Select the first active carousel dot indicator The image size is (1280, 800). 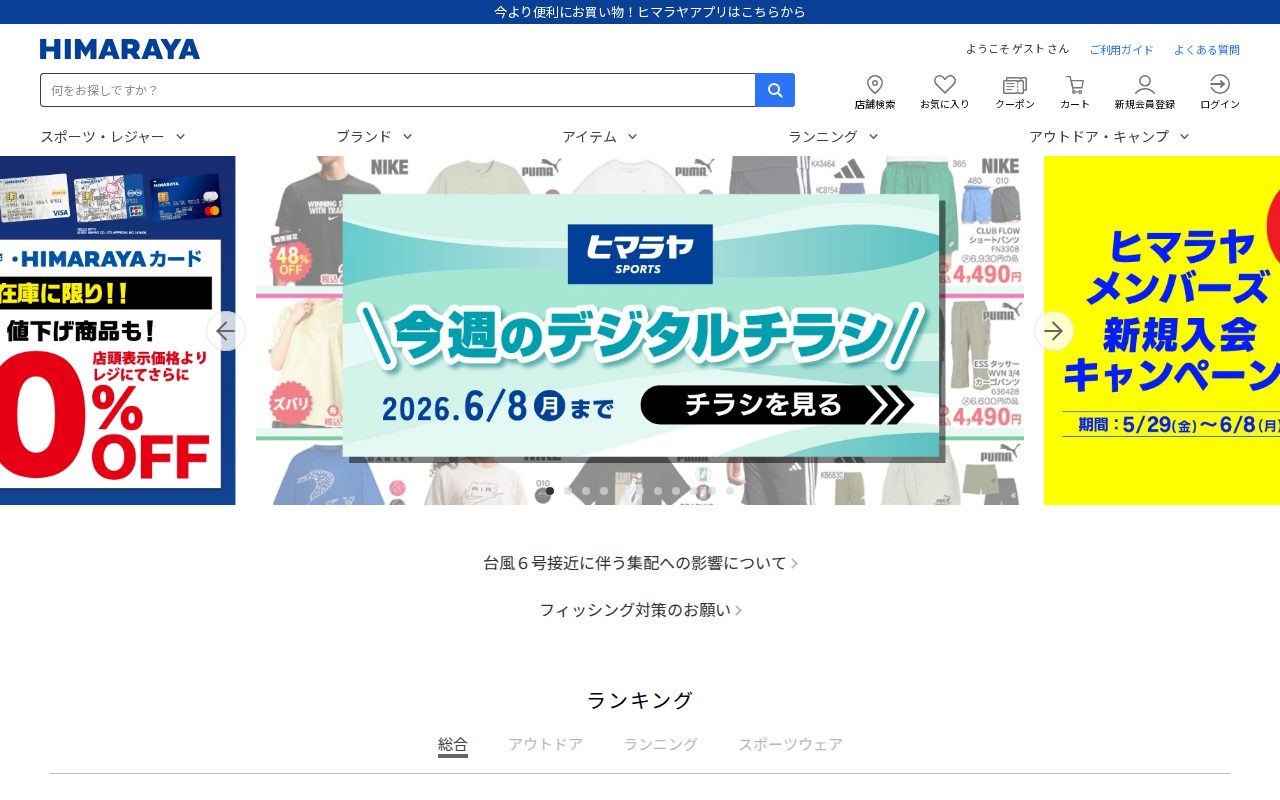[550, 491]
